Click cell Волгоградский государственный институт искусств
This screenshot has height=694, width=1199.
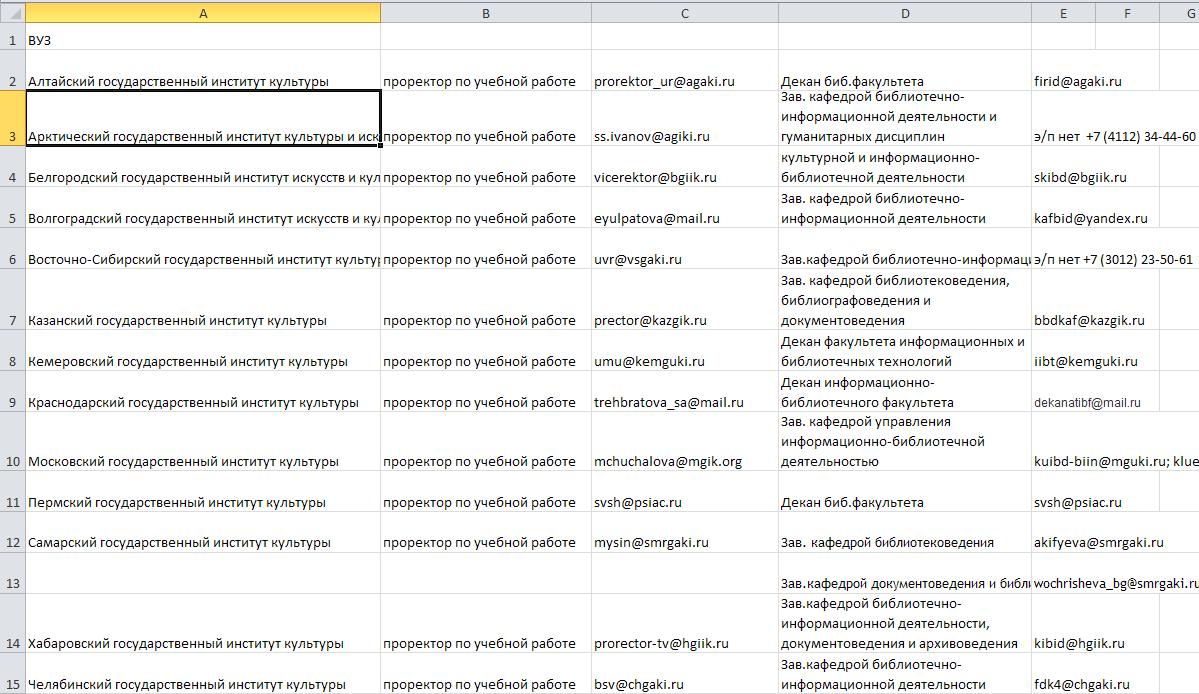click(x=203, y=207)
